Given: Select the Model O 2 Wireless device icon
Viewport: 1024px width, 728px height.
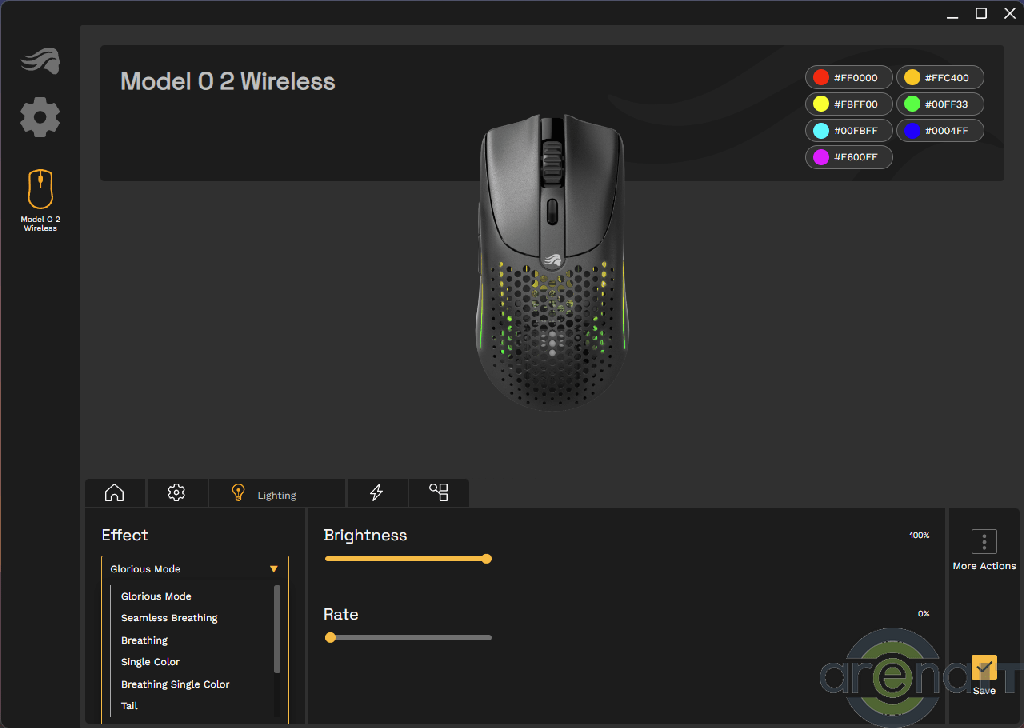Looking at the screenshot, I should pos(41,190).
